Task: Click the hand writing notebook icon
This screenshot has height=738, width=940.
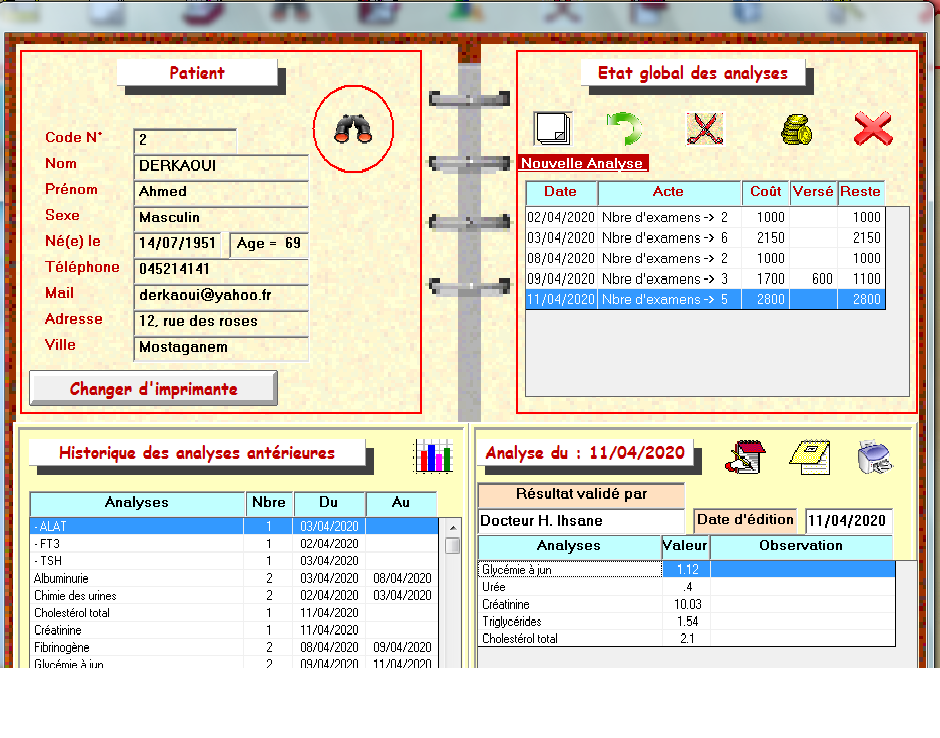Action: [x=746, y=457]
